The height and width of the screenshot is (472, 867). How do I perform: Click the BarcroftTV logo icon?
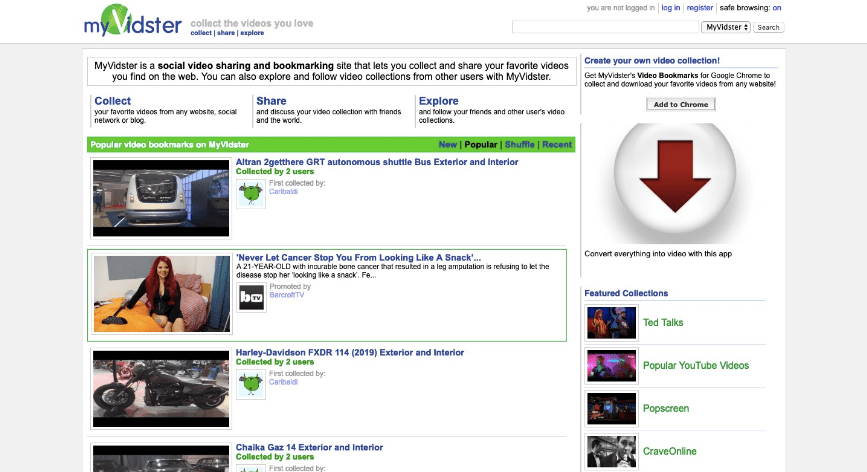(251, 298)
